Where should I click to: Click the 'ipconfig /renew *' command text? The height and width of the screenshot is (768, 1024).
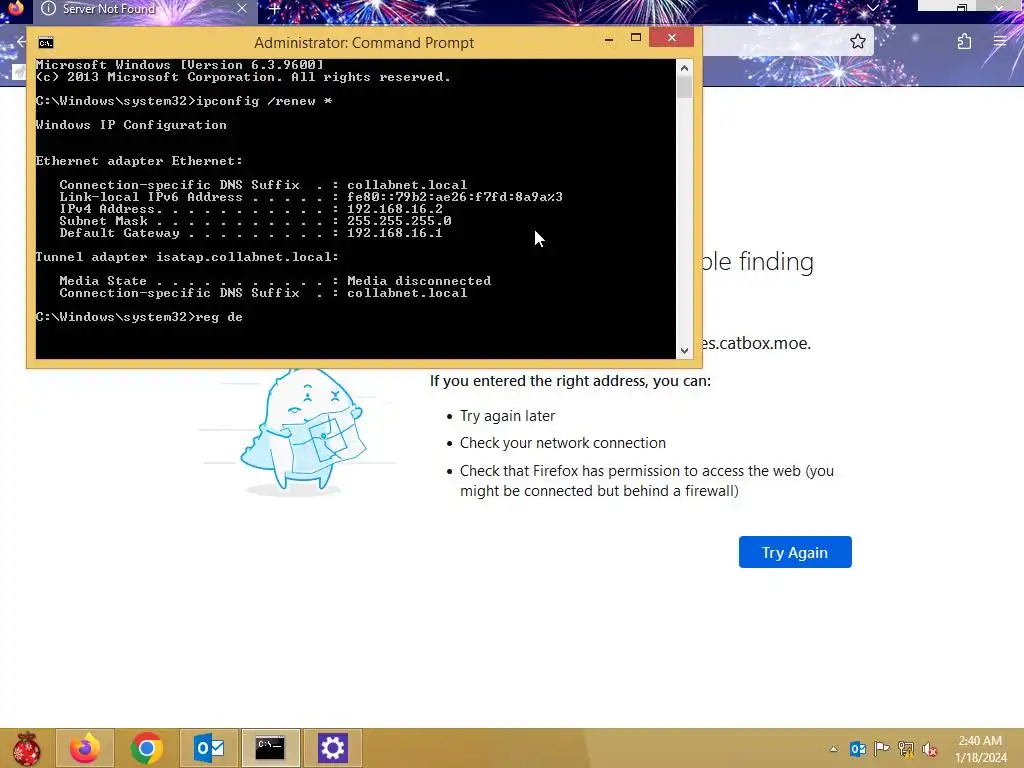tap(264, 101)
